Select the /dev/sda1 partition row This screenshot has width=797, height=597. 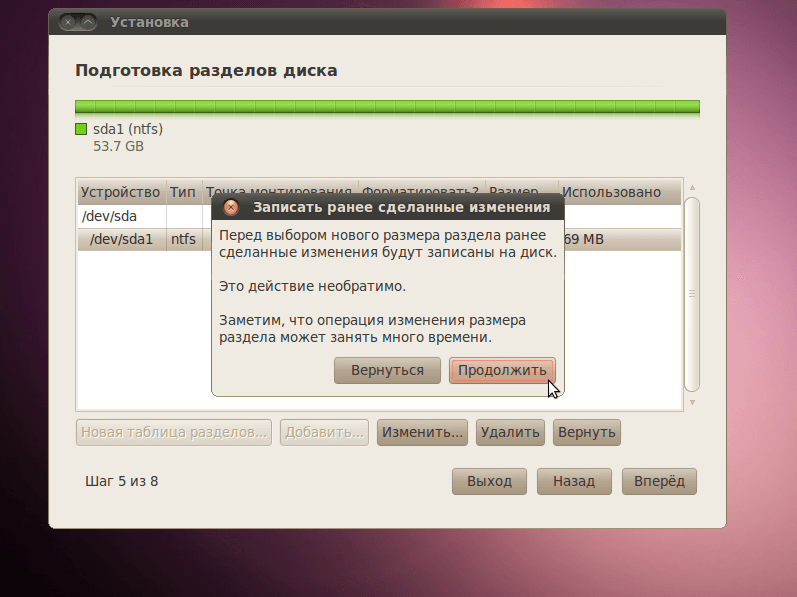(x=379, y=239)
